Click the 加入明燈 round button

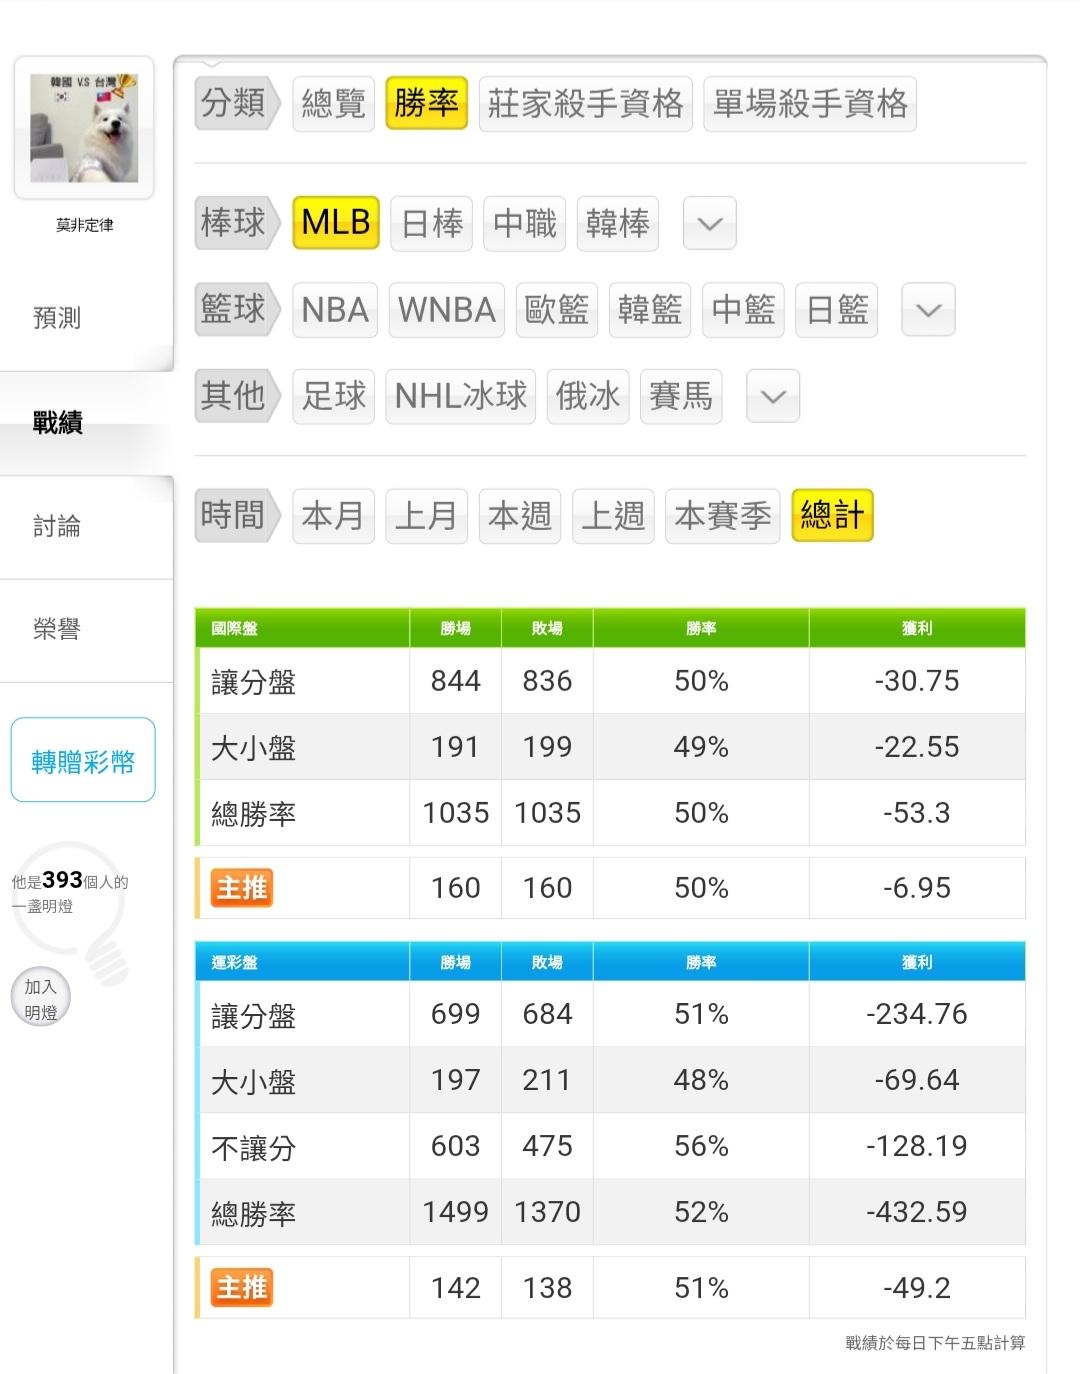(41, 999)
